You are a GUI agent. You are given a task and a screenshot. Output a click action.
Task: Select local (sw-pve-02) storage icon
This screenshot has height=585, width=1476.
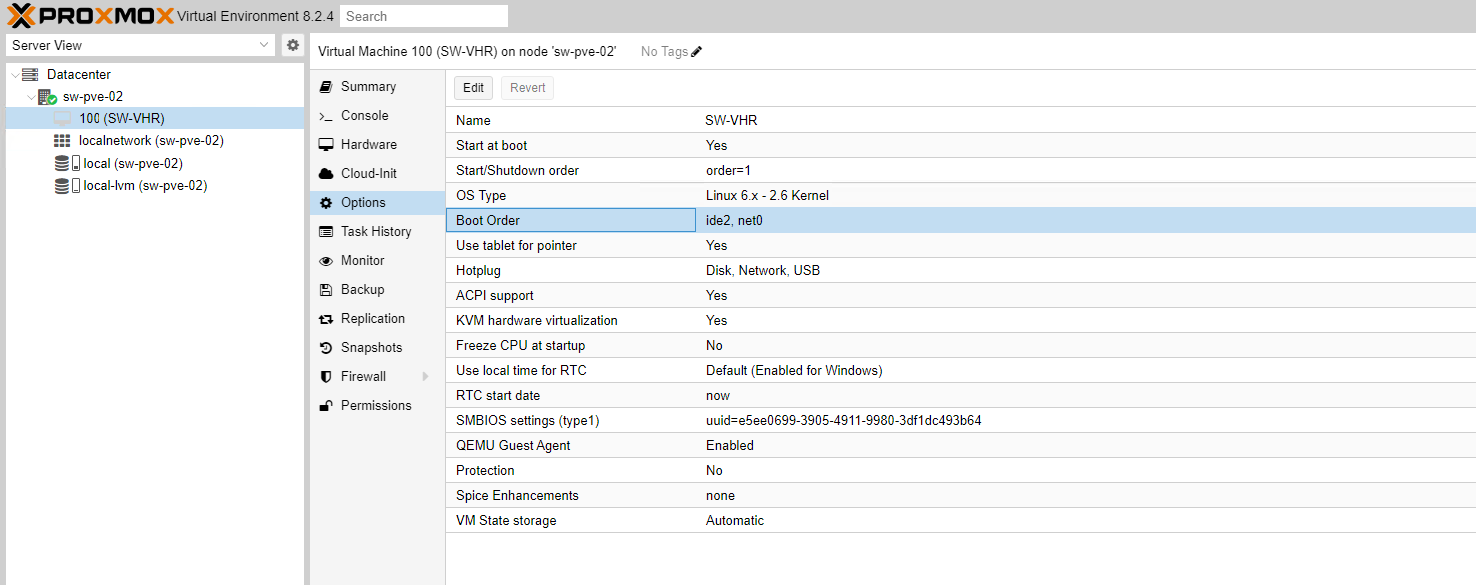[67, 163]
